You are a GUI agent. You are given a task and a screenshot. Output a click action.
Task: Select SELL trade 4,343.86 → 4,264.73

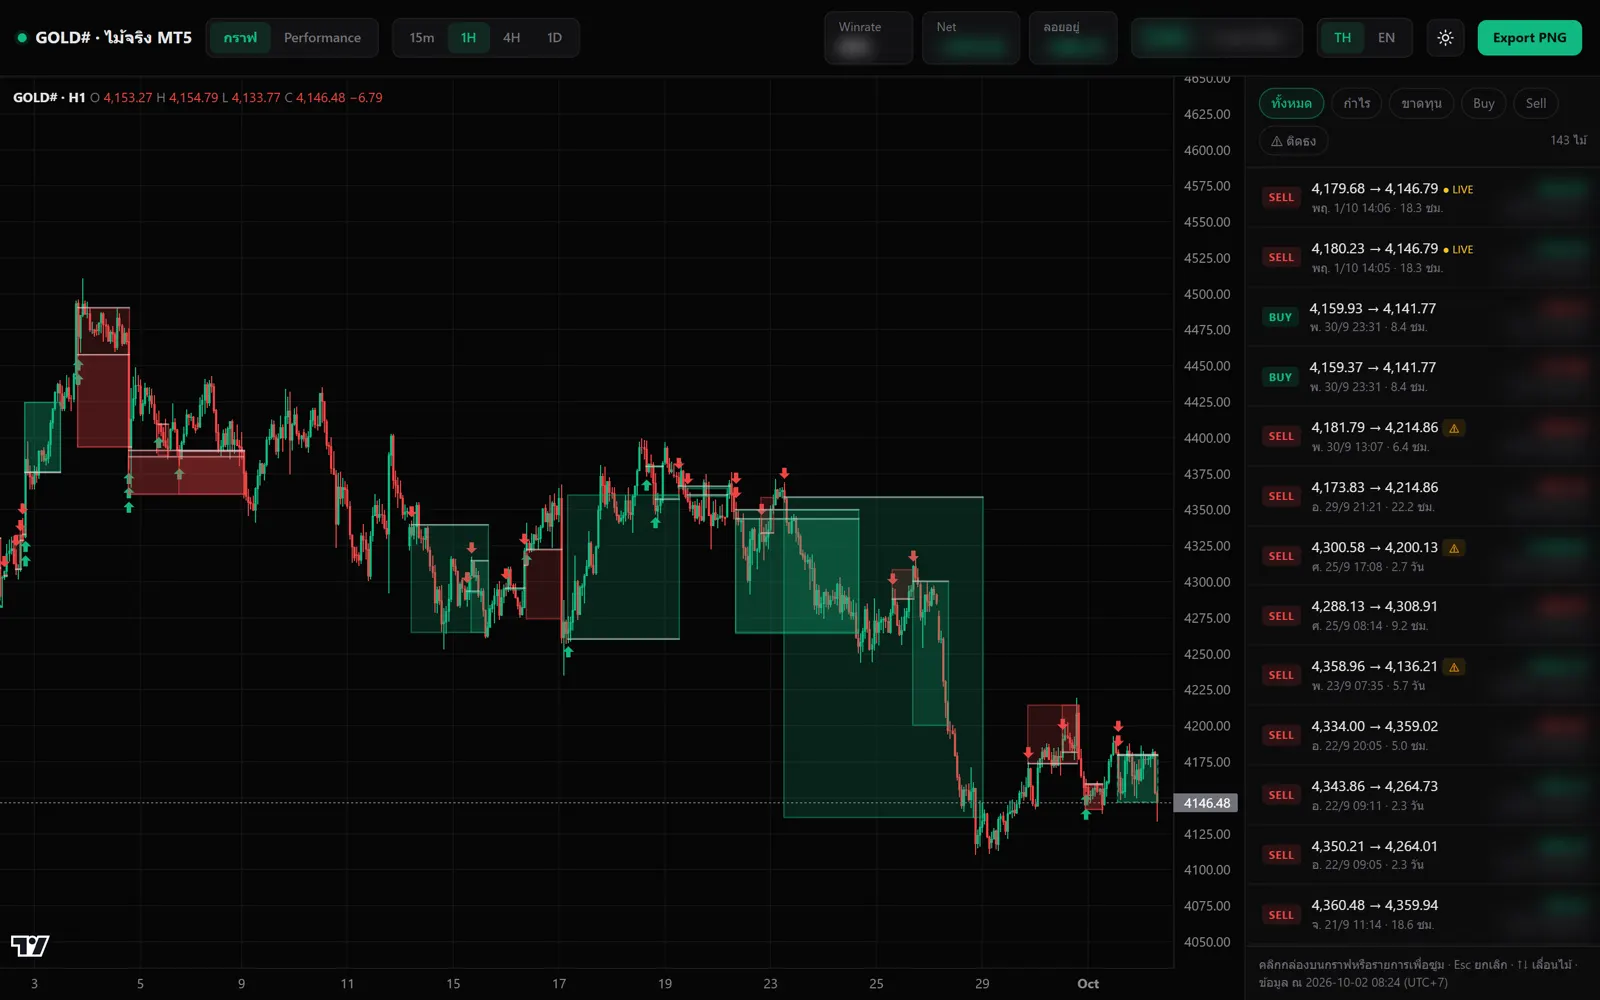pos(1422,796)
